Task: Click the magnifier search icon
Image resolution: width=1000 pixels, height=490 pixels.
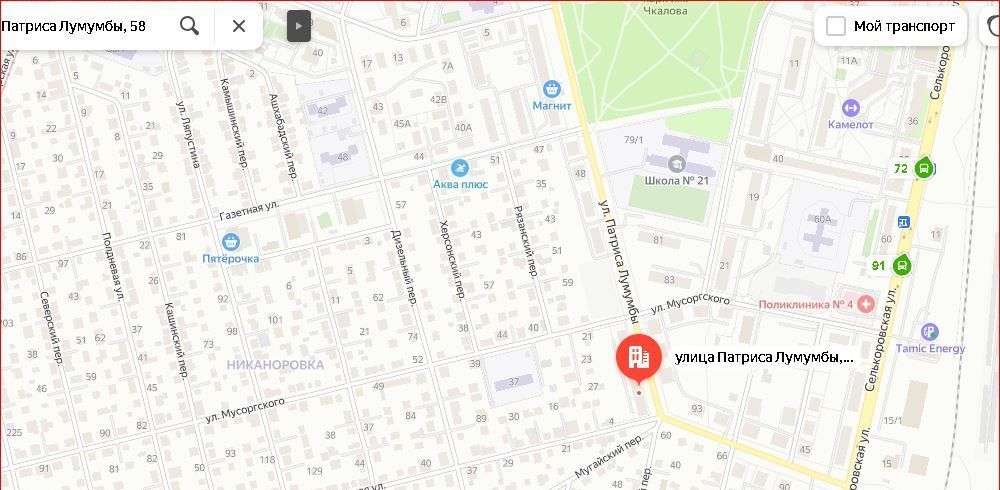Action: click(189, 26)
